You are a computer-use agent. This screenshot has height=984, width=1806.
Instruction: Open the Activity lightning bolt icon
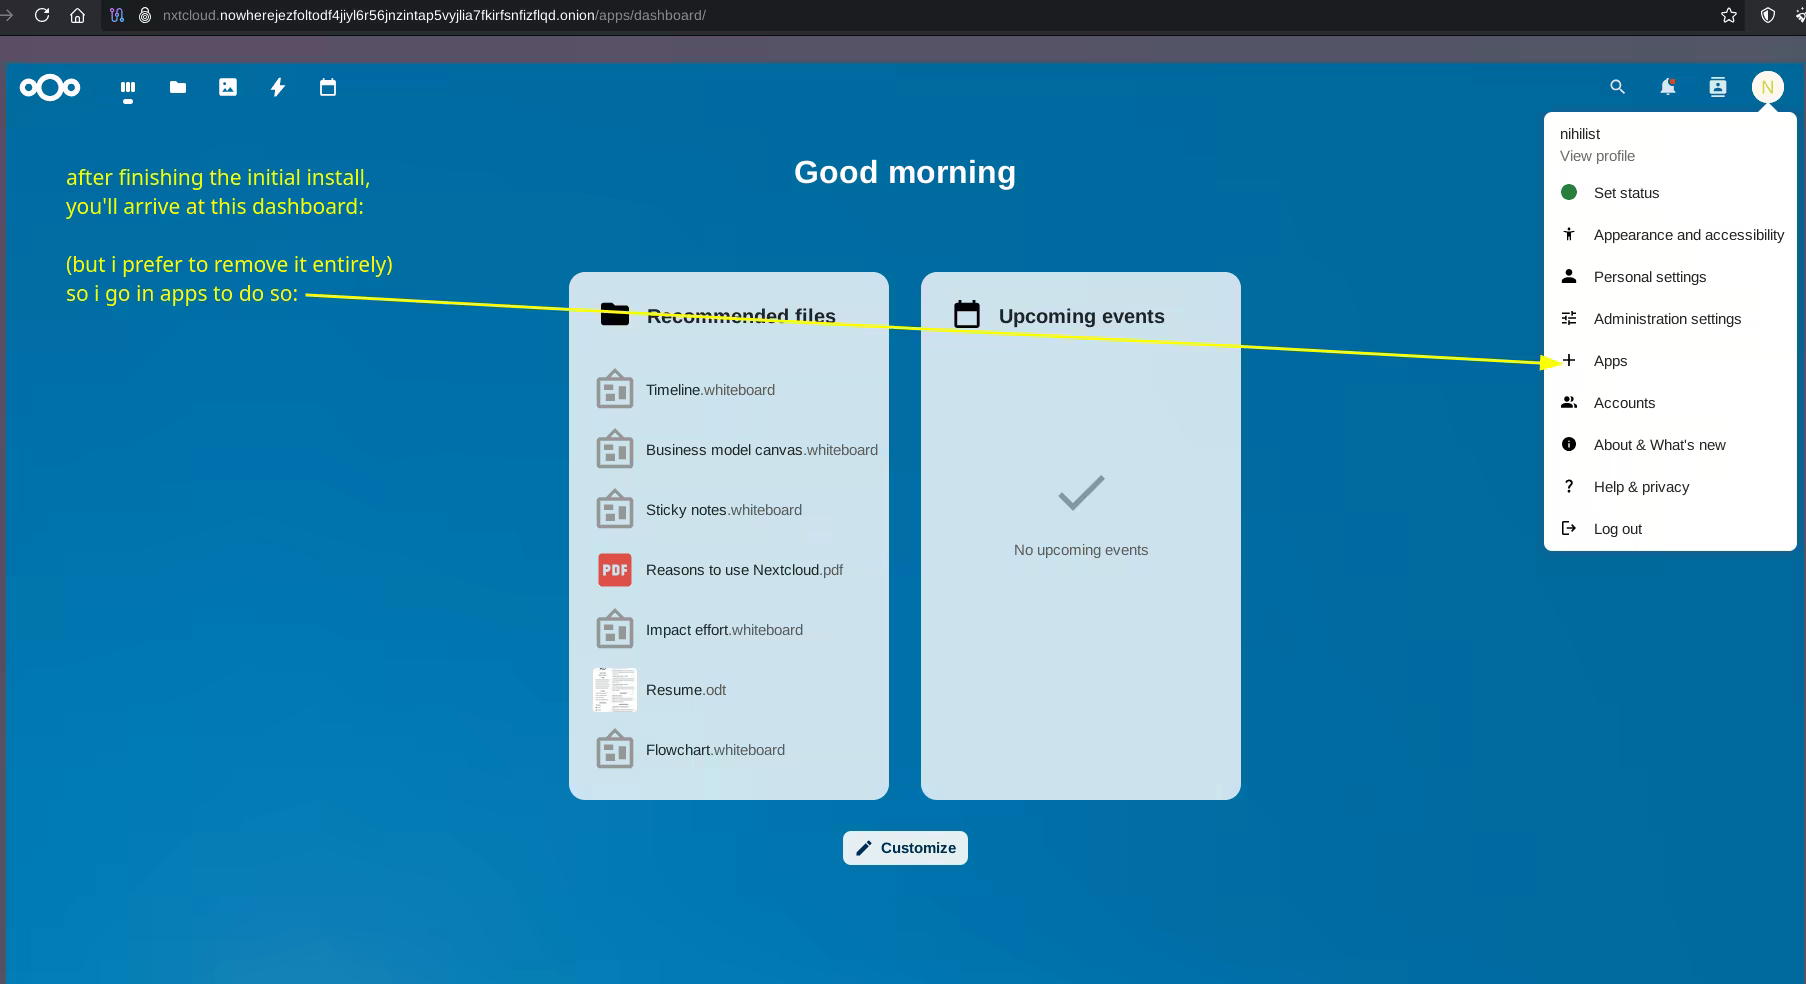(x=278, y=88)
